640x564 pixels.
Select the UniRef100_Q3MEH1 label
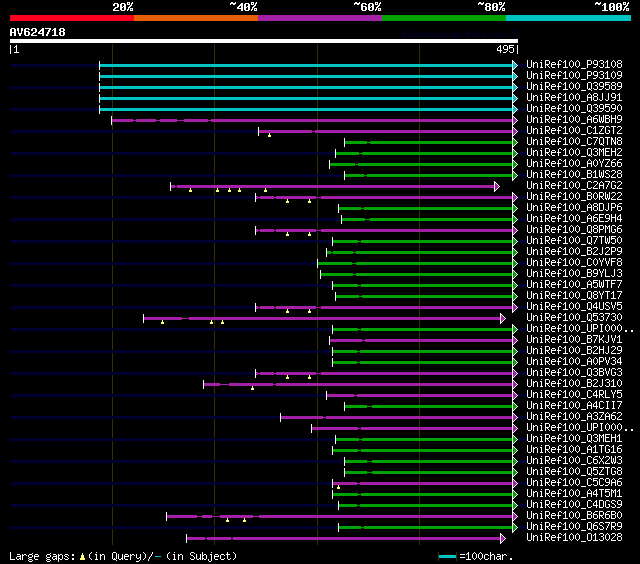click(x=574, y=439)
